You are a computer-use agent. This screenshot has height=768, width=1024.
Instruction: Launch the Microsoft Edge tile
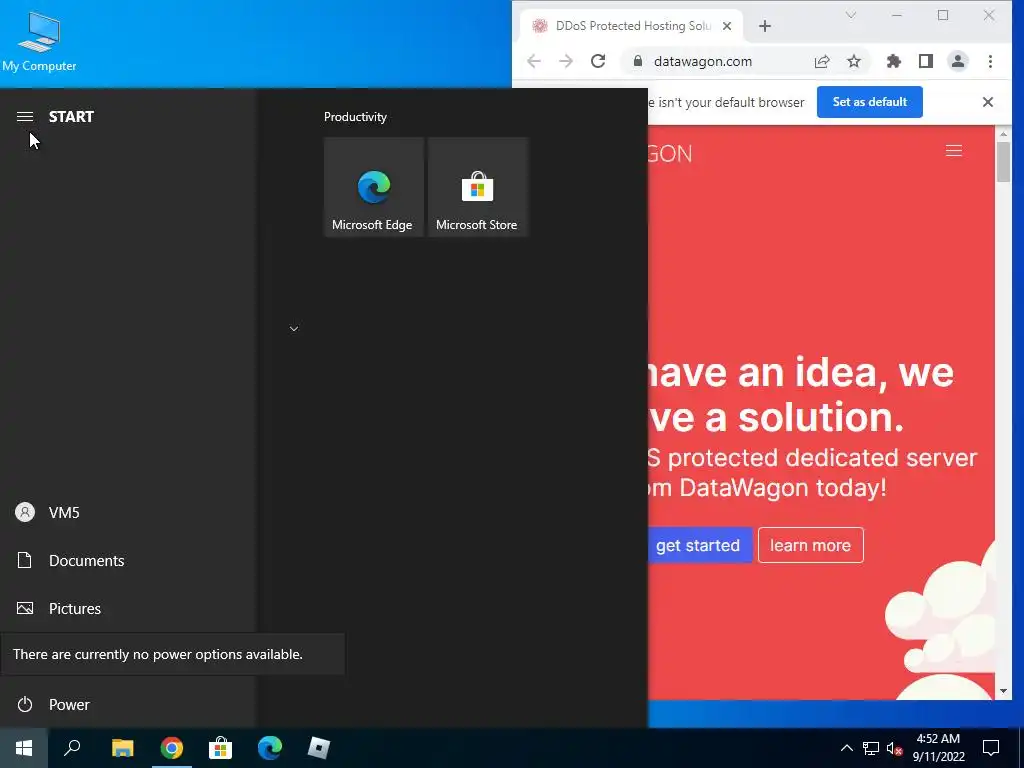click(x=374, y=187)
